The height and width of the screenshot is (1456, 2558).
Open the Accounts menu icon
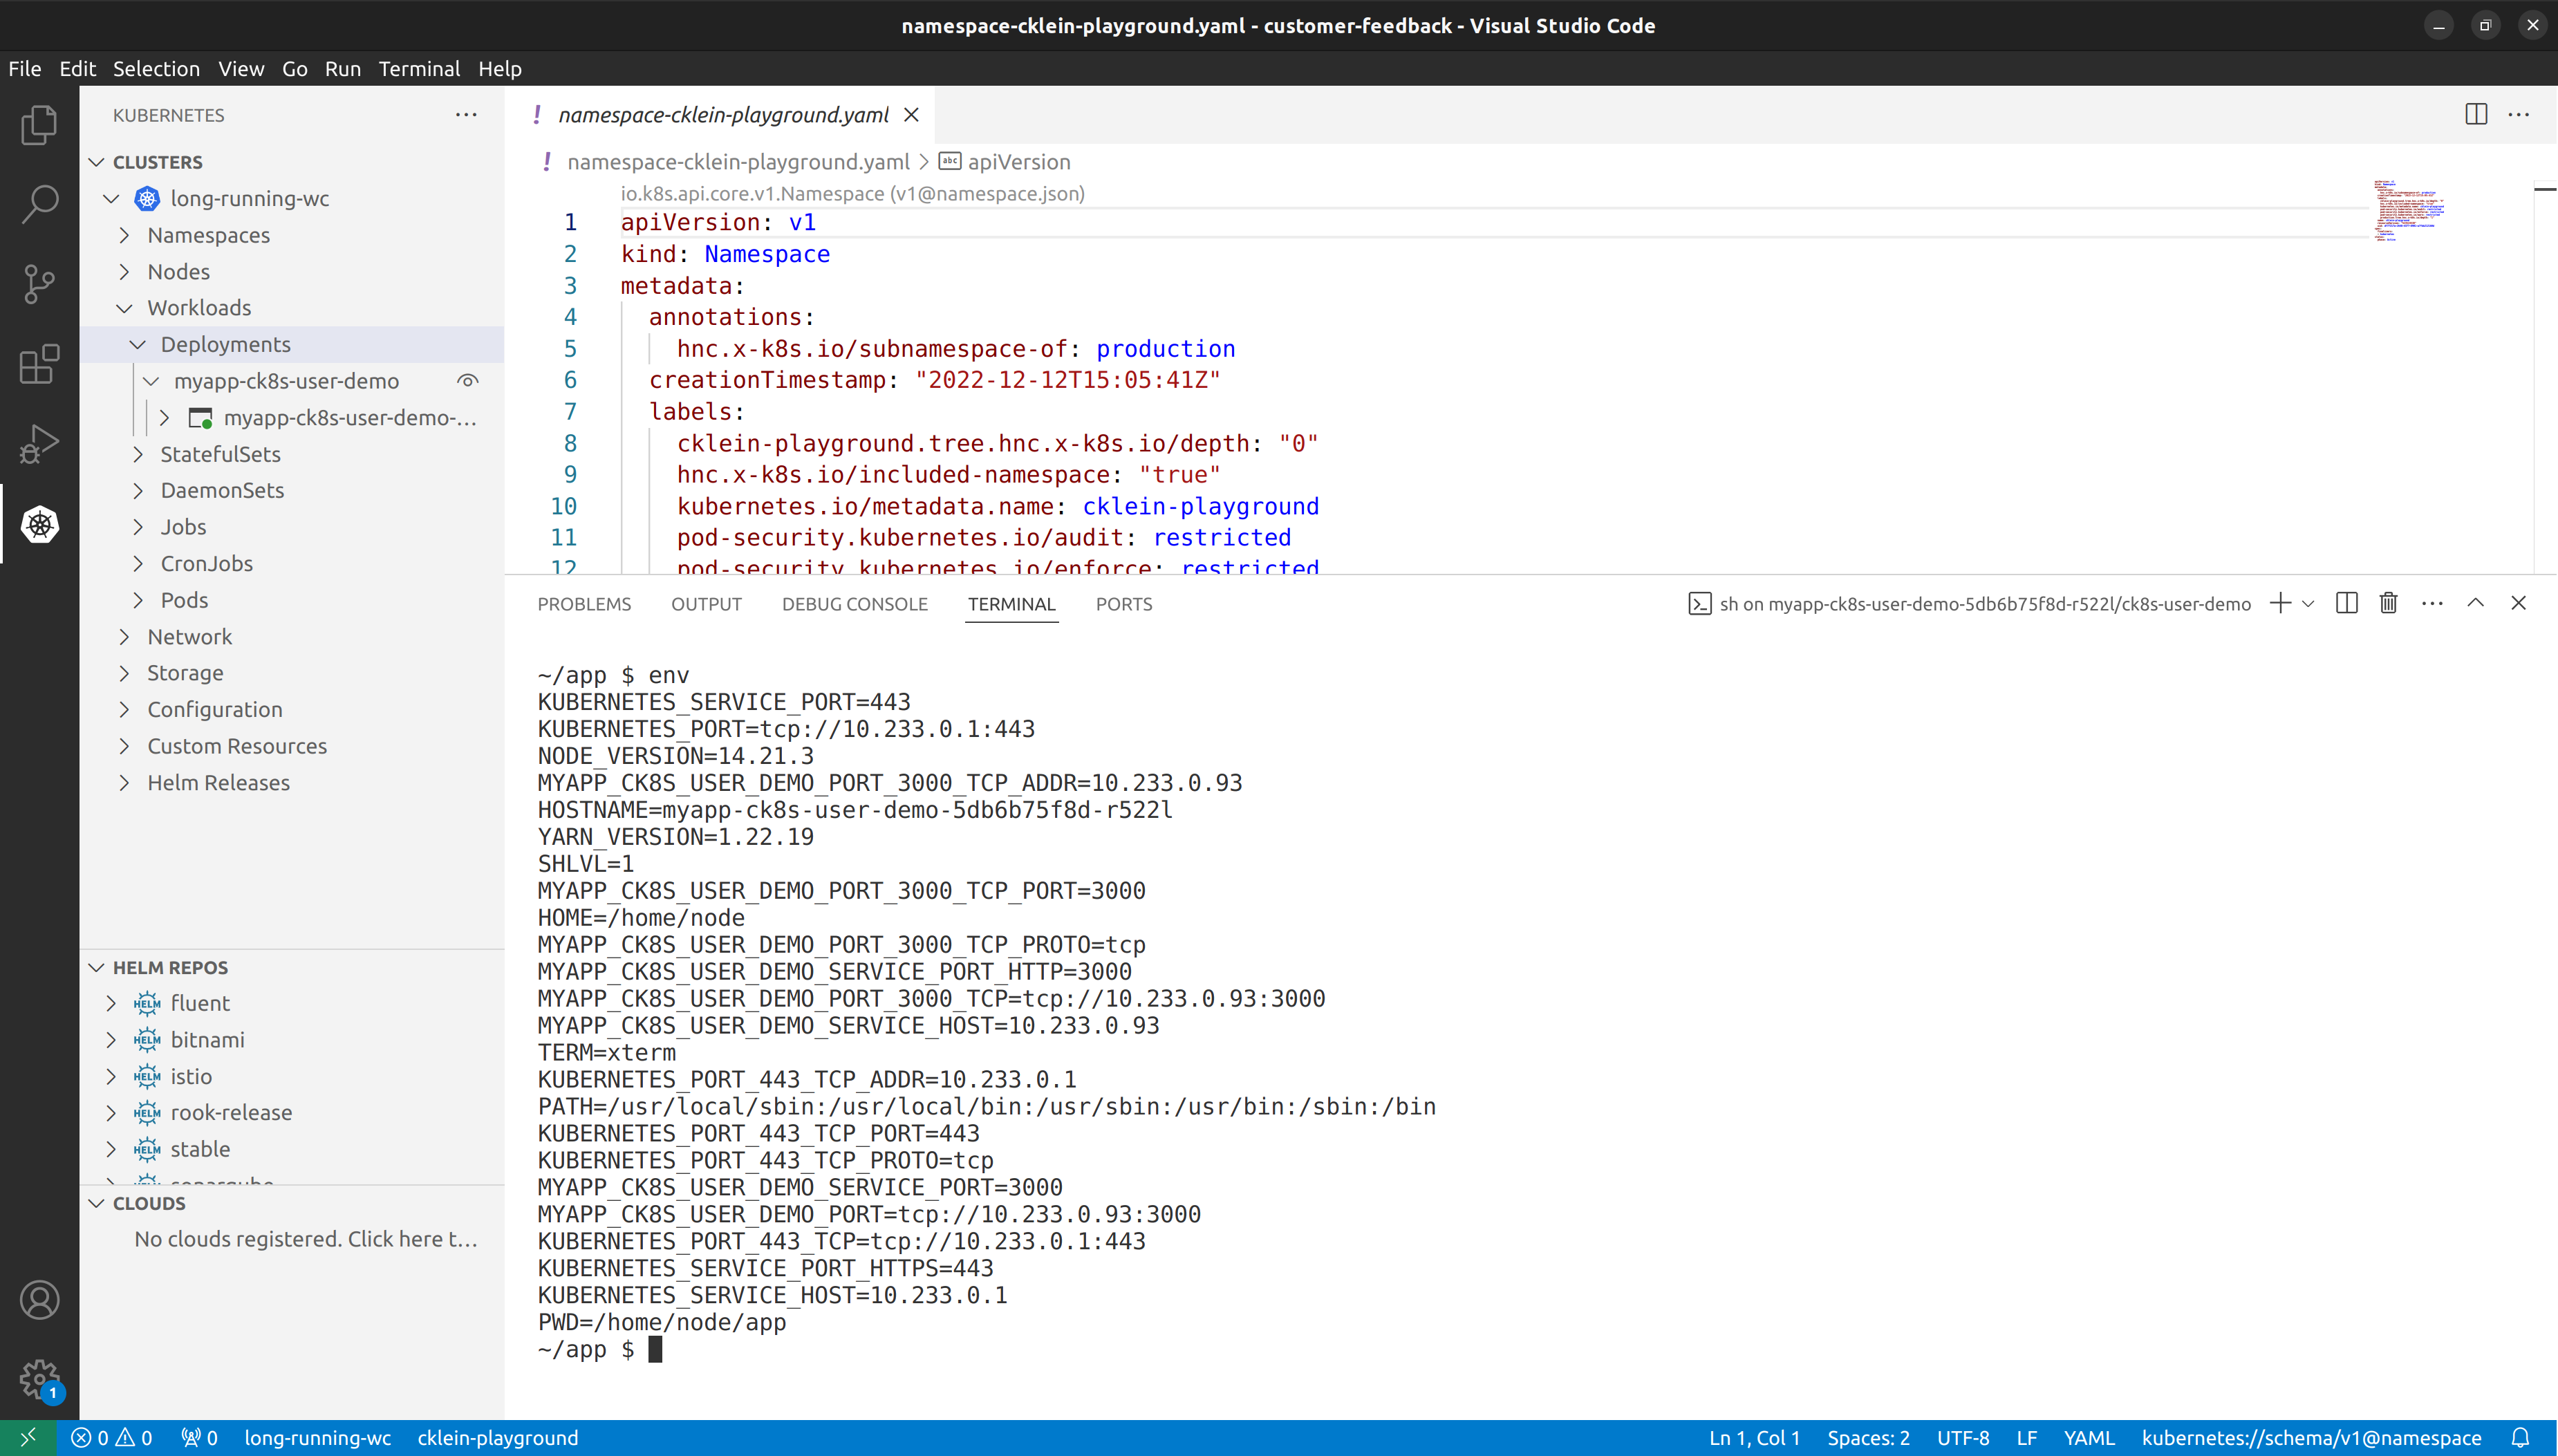click(x=39, y=1300)
